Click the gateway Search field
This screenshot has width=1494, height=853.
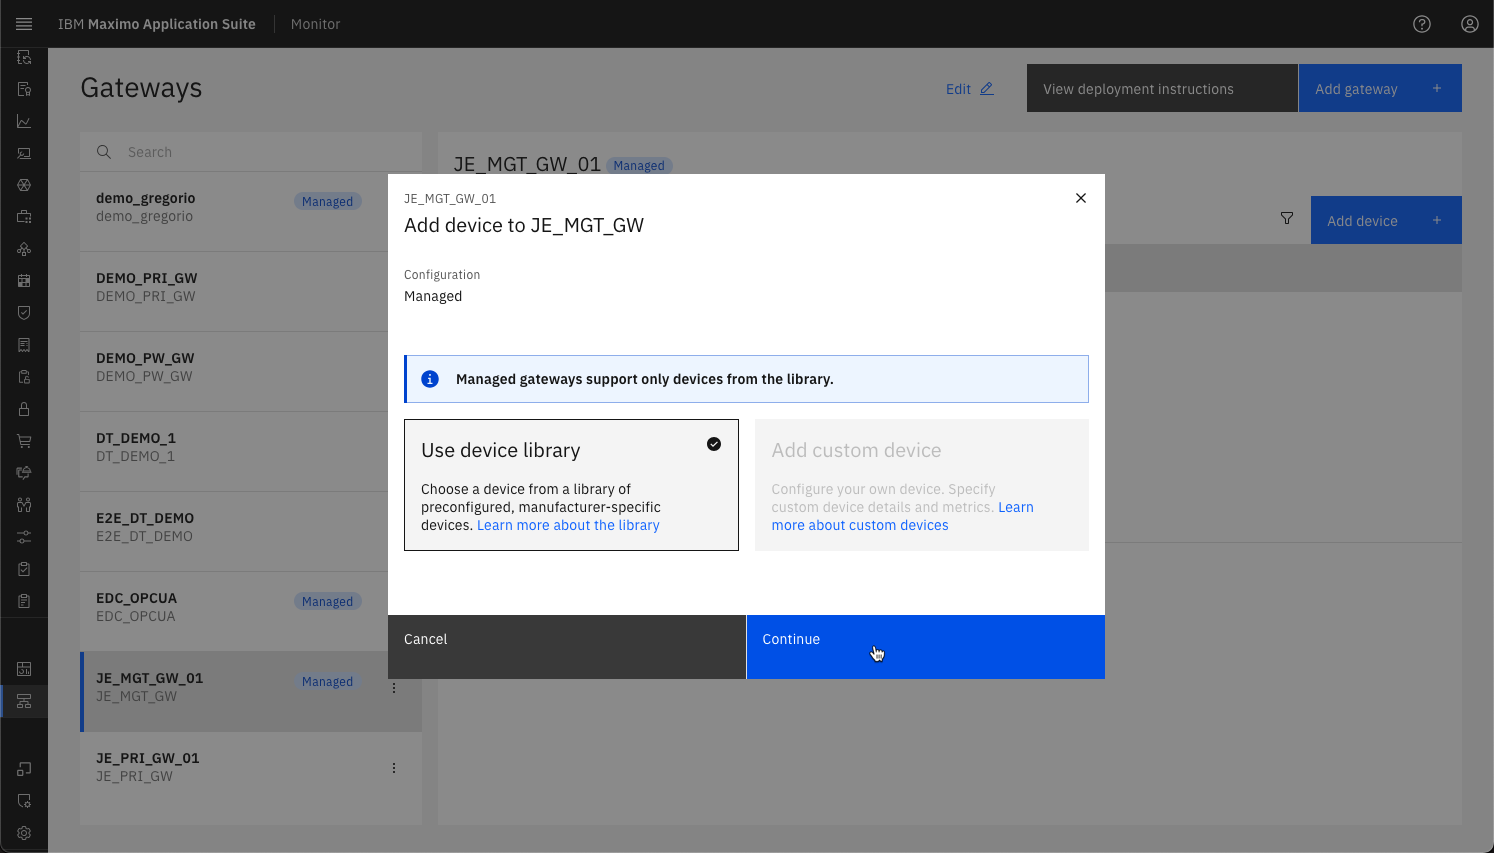tap(251, 152)
